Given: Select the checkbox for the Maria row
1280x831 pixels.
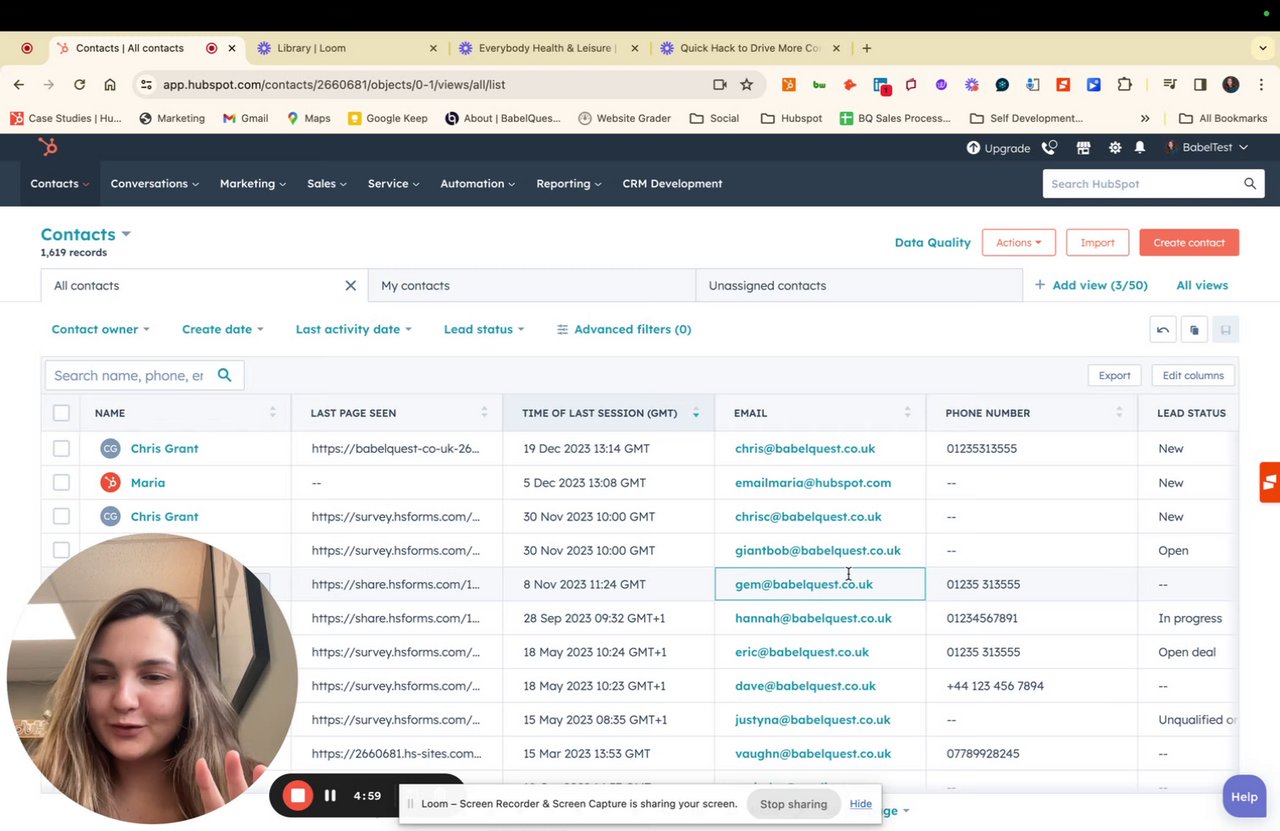Looking at the screenshot, I should 61,483.
